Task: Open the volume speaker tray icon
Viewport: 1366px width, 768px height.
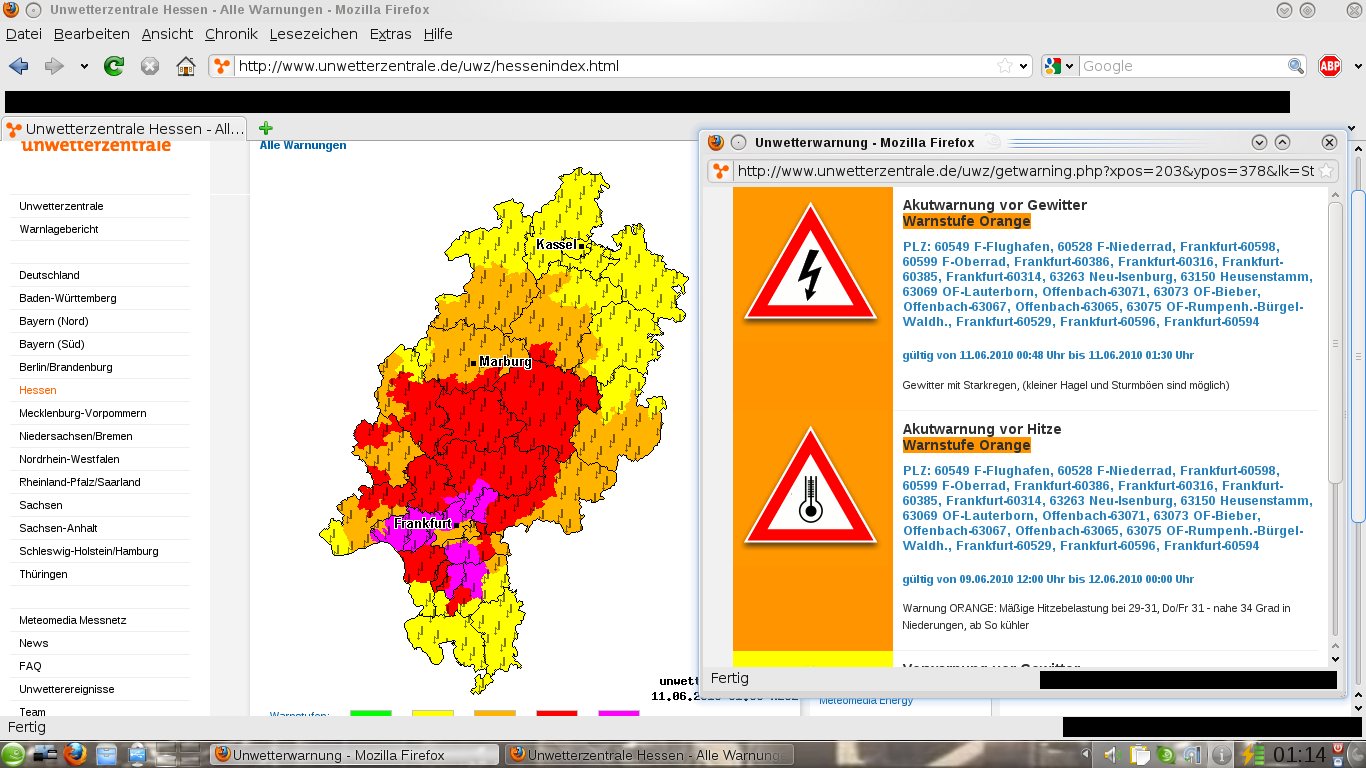Action: click(x=1111, y=755)
